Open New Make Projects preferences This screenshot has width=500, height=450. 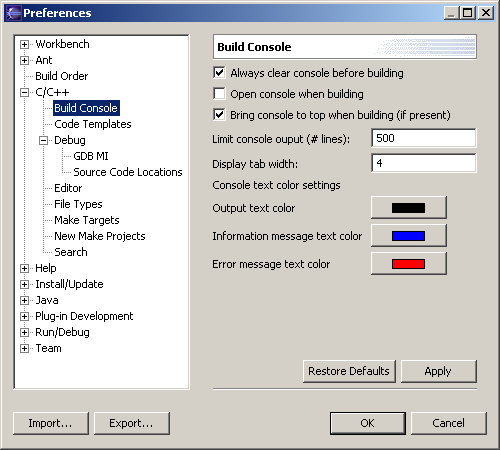[100, 236]
